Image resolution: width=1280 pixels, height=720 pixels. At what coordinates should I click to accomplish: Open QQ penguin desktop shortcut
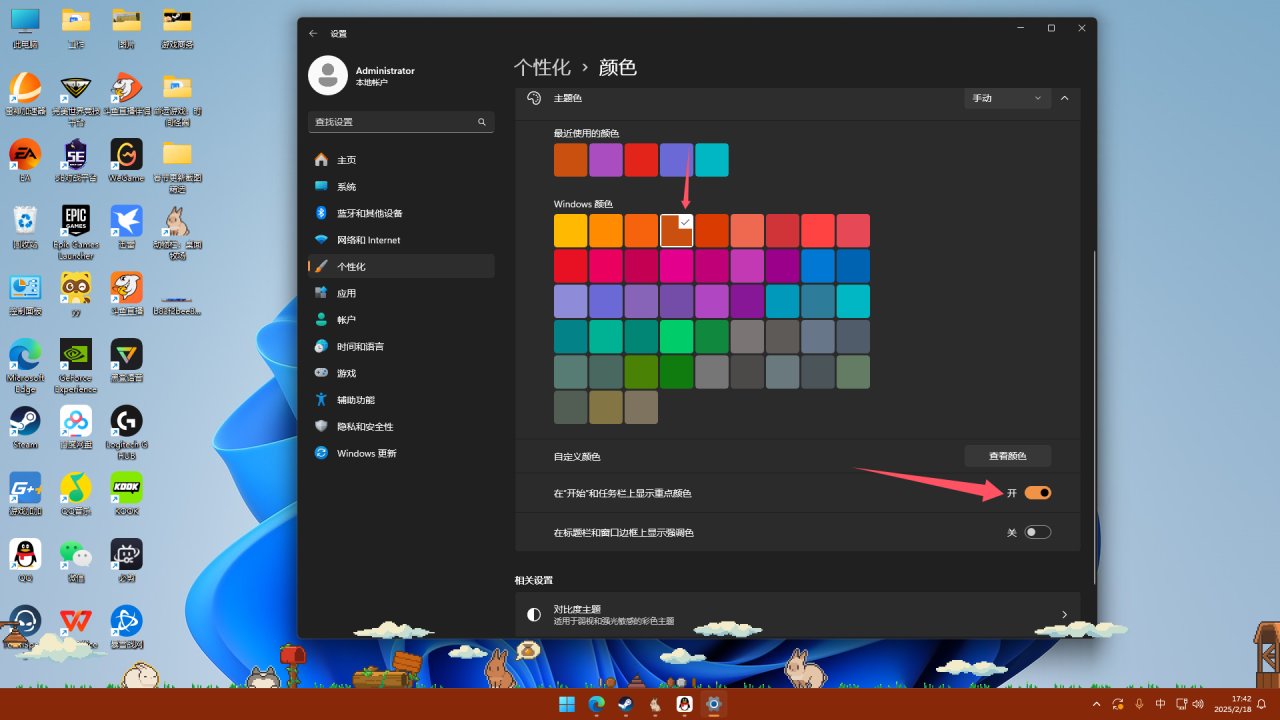point(25,560)
